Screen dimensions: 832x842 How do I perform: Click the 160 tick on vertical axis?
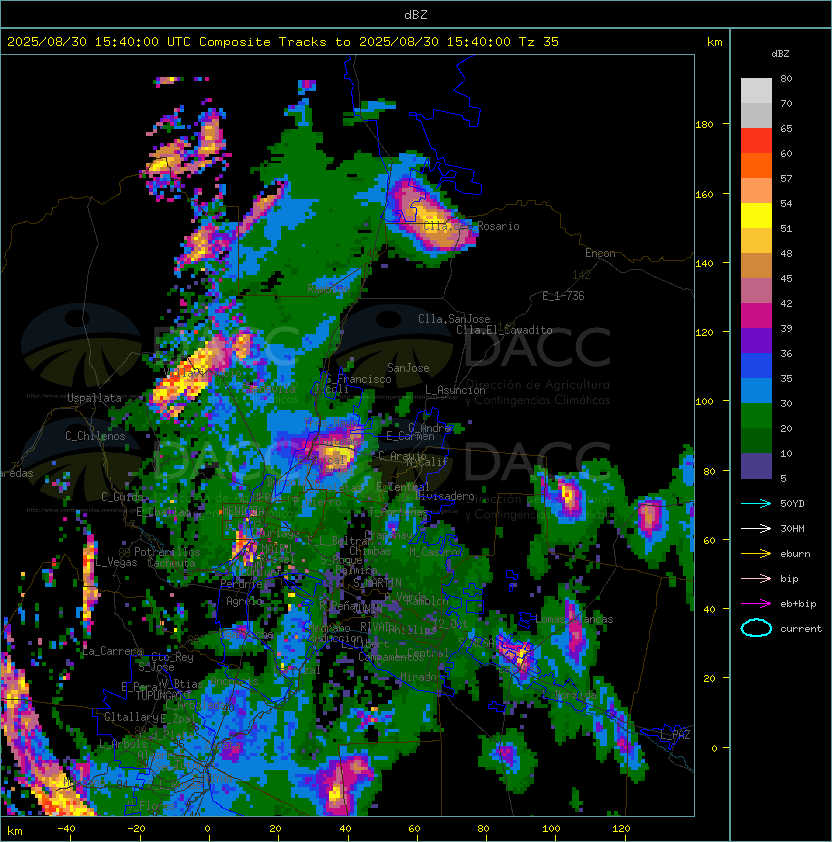704,194
